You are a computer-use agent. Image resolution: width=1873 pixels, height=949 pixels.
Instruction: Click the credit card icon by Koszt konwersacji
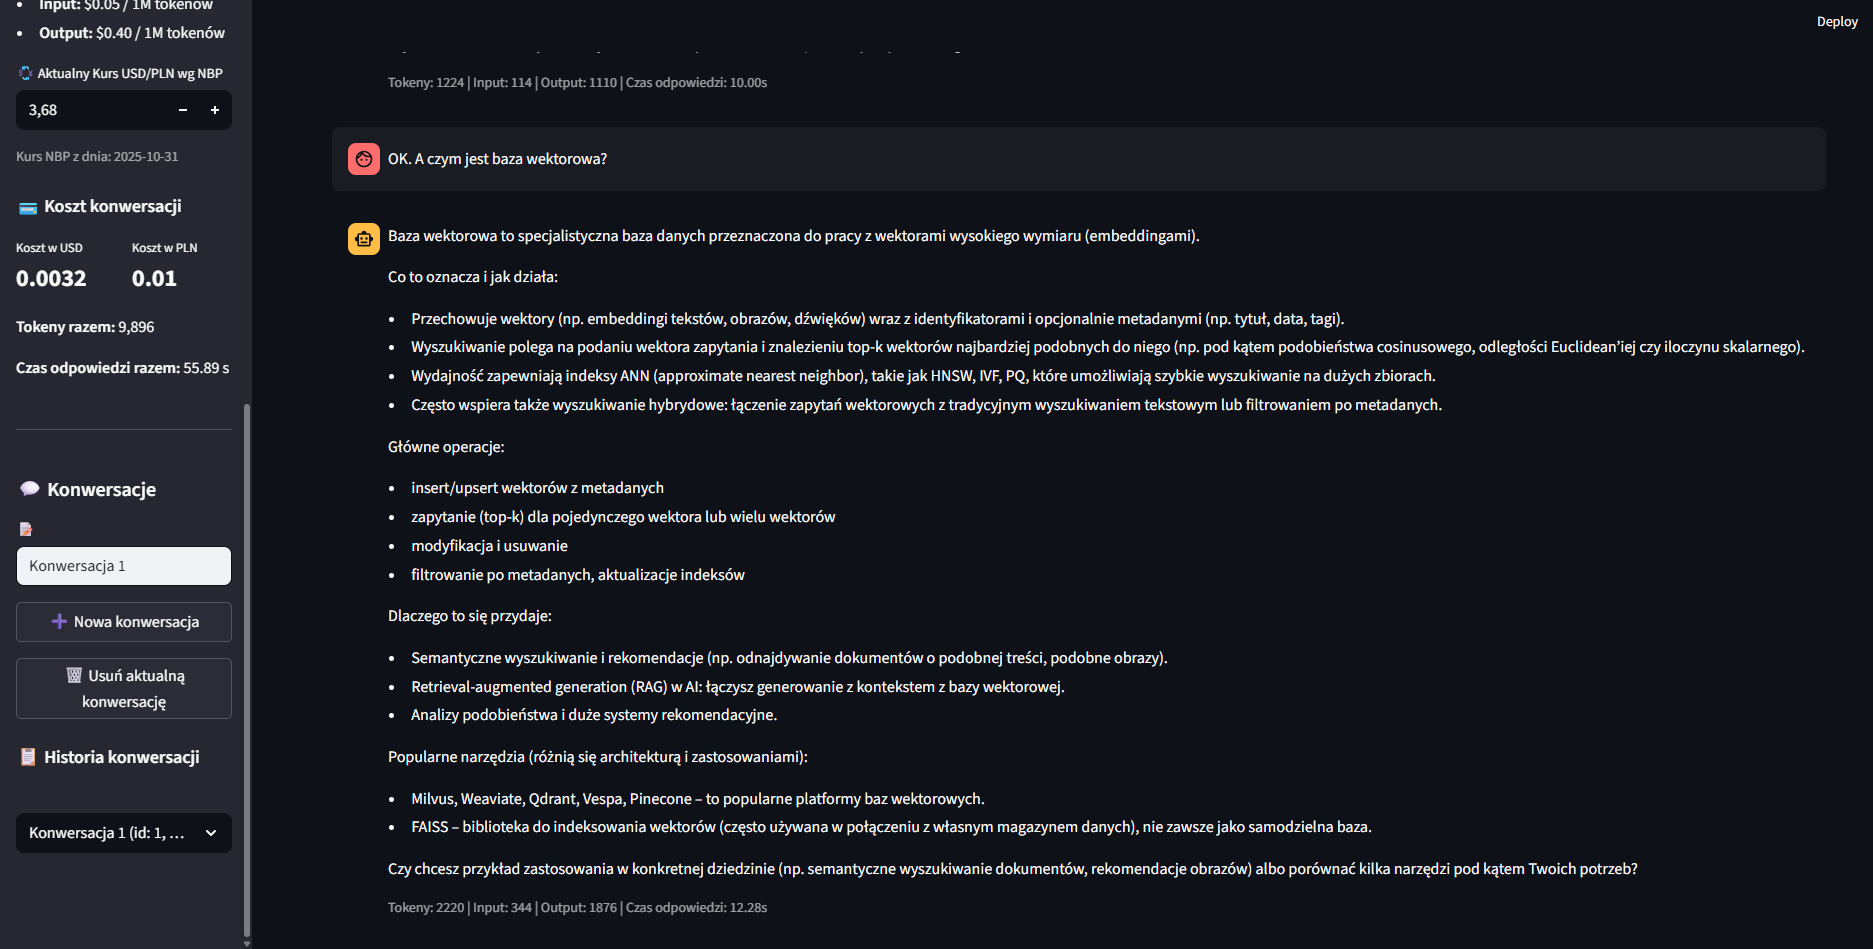click(x=28, y=207)
